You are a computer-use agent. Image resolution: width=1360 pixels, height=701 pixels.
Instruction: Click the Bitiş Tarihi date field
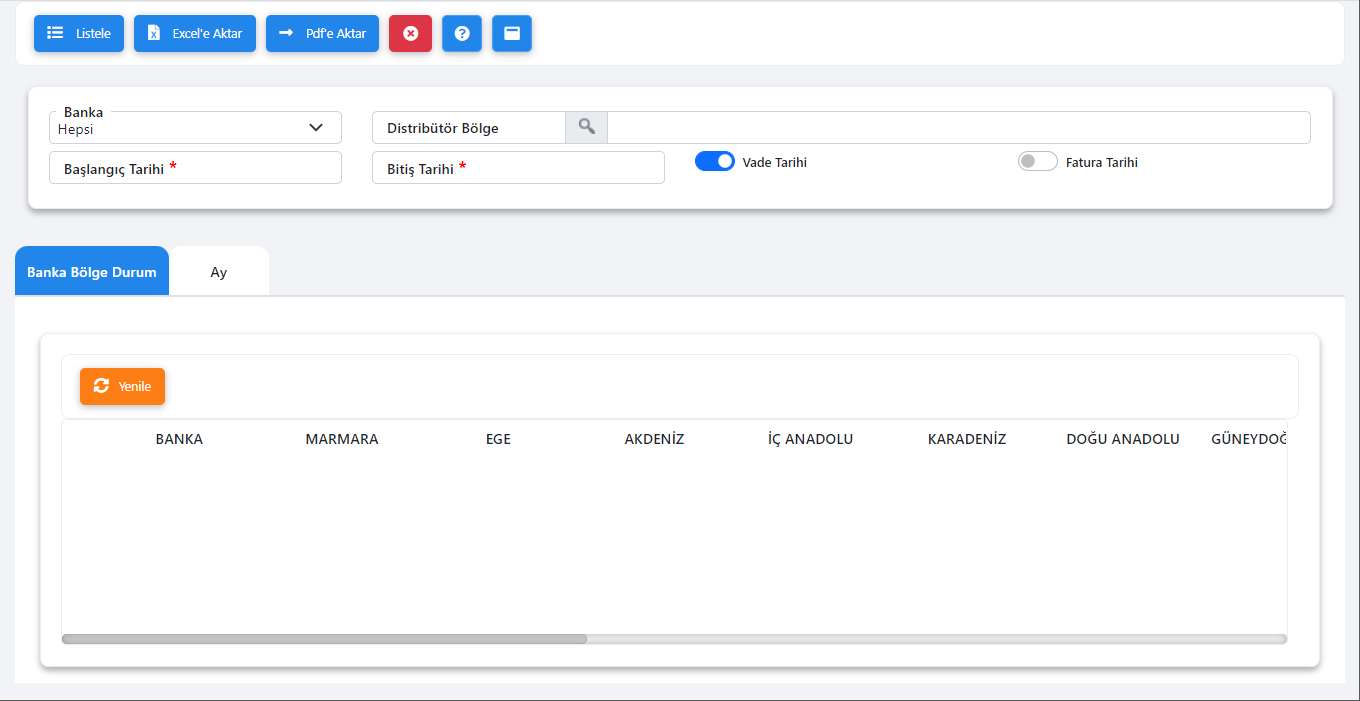(x=518, y=168)
